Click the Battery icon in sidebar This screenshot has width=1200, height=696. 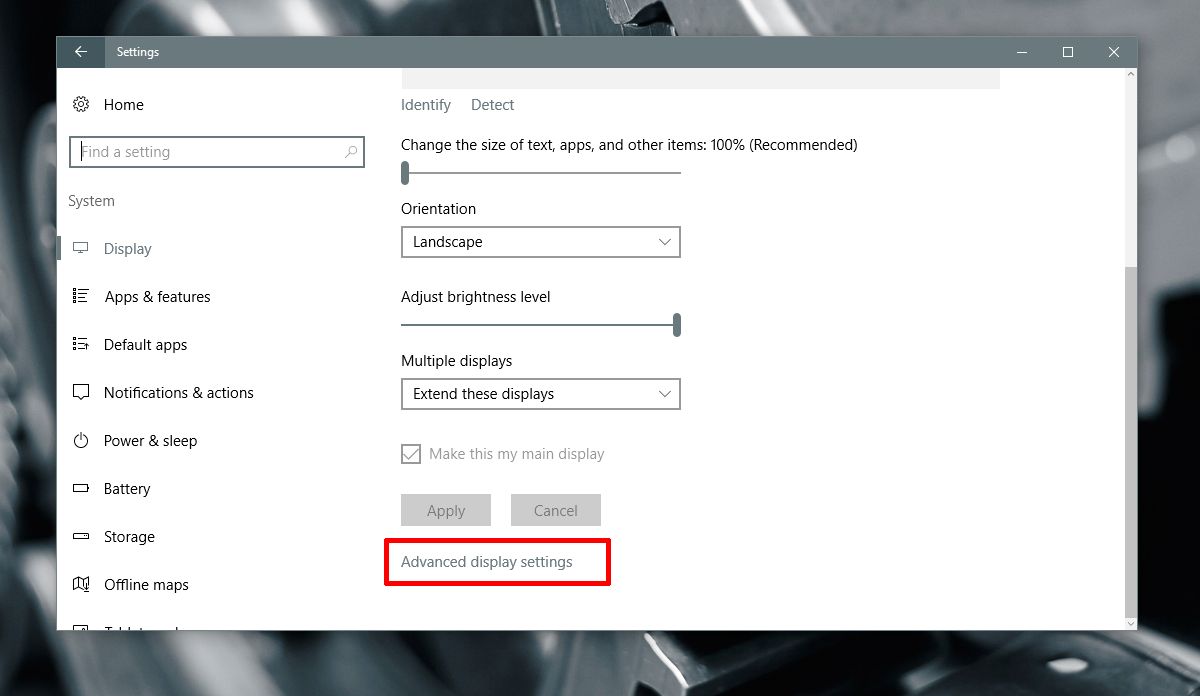click(x=81, y=489)
